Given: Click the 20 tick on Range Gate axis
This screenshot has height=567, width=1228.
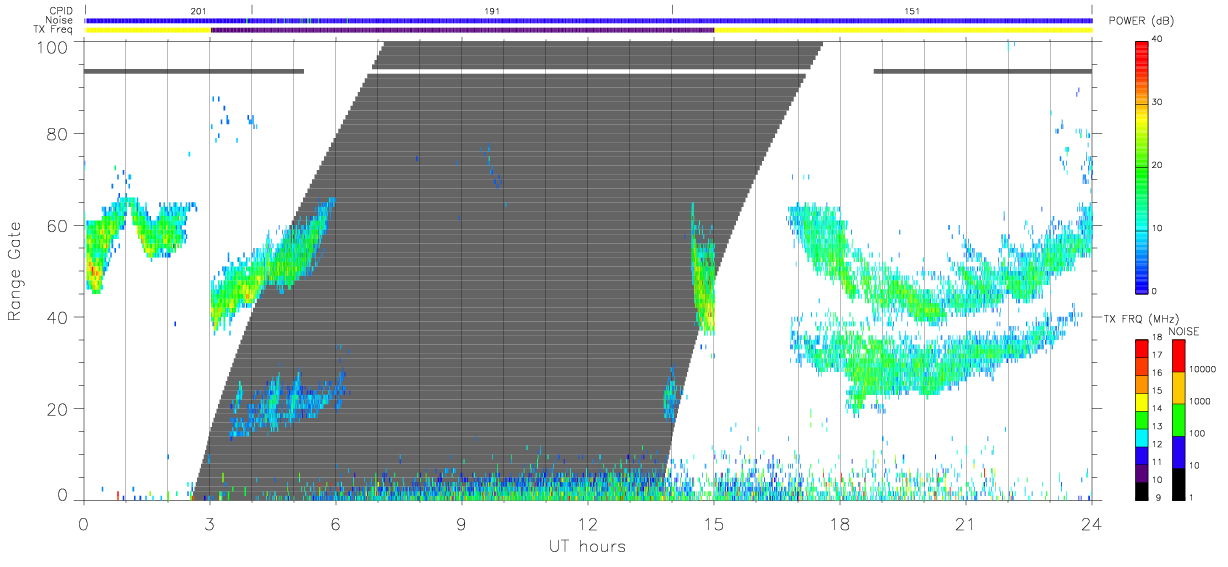Looking at the screenshot, I should point(57,408).
